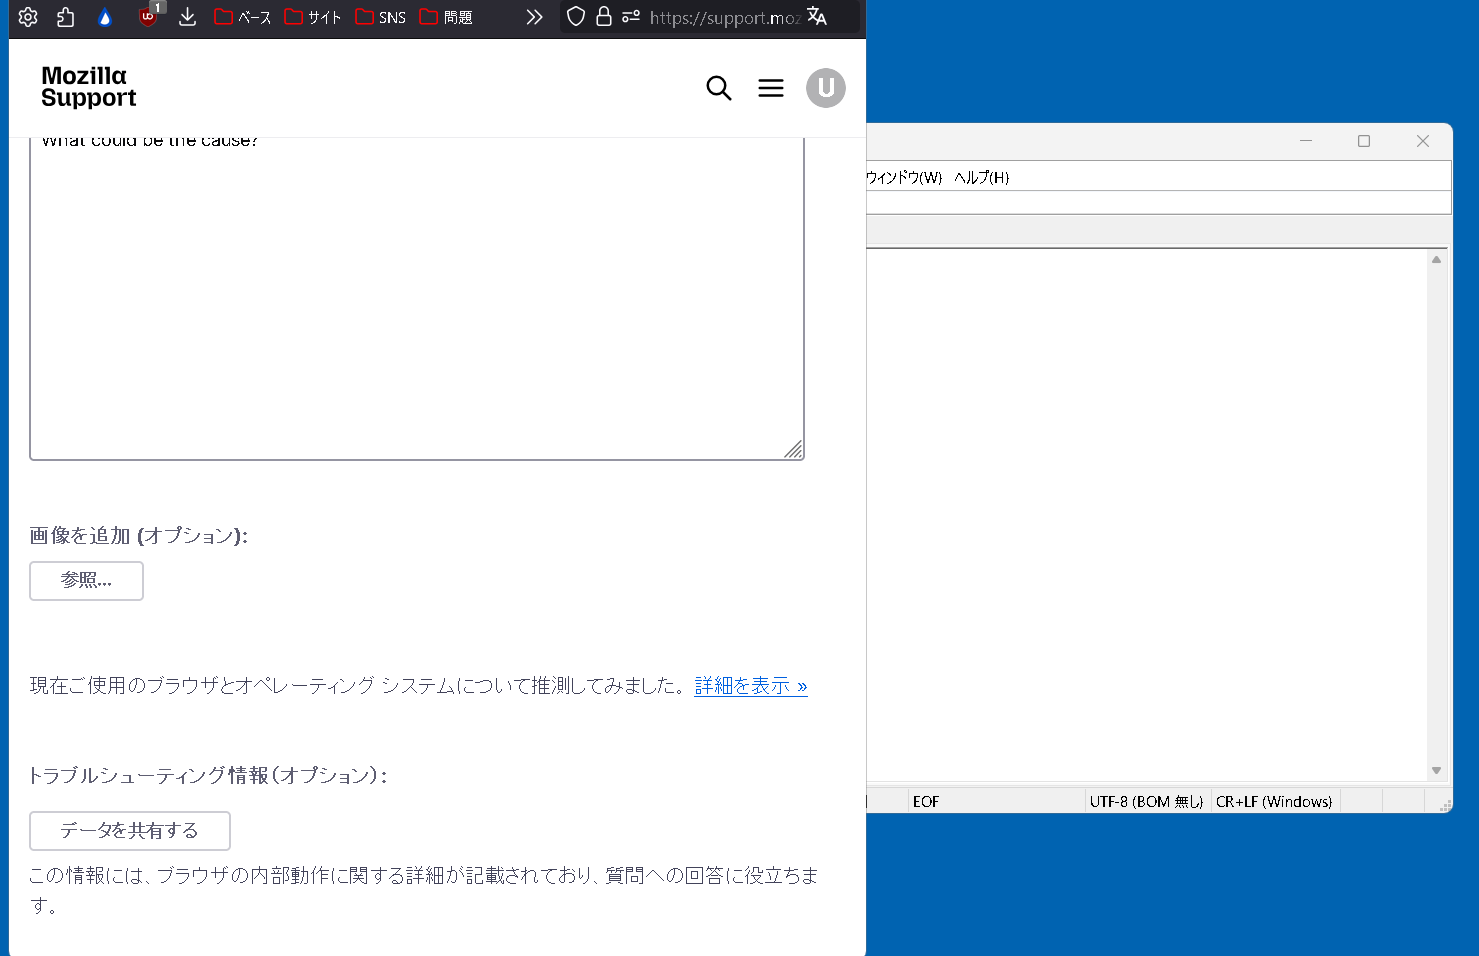
Task: Click the site security padlock icon
Action: [604, 17]
